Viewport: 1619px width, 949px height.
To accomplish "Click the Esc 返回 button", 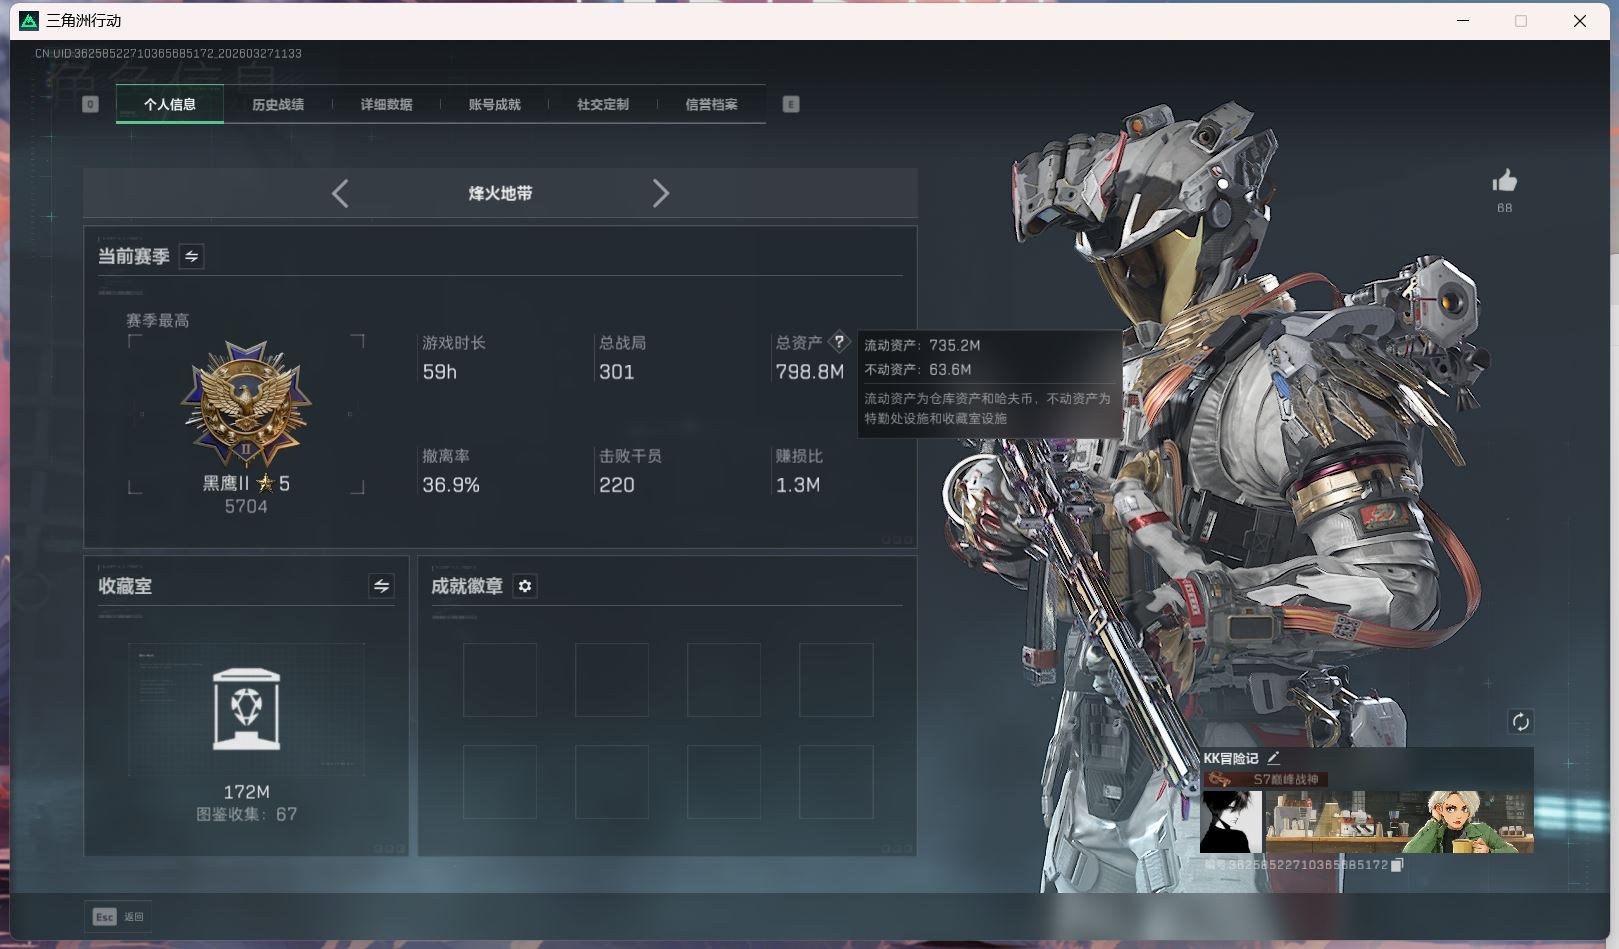I will (x=118, y=916).
